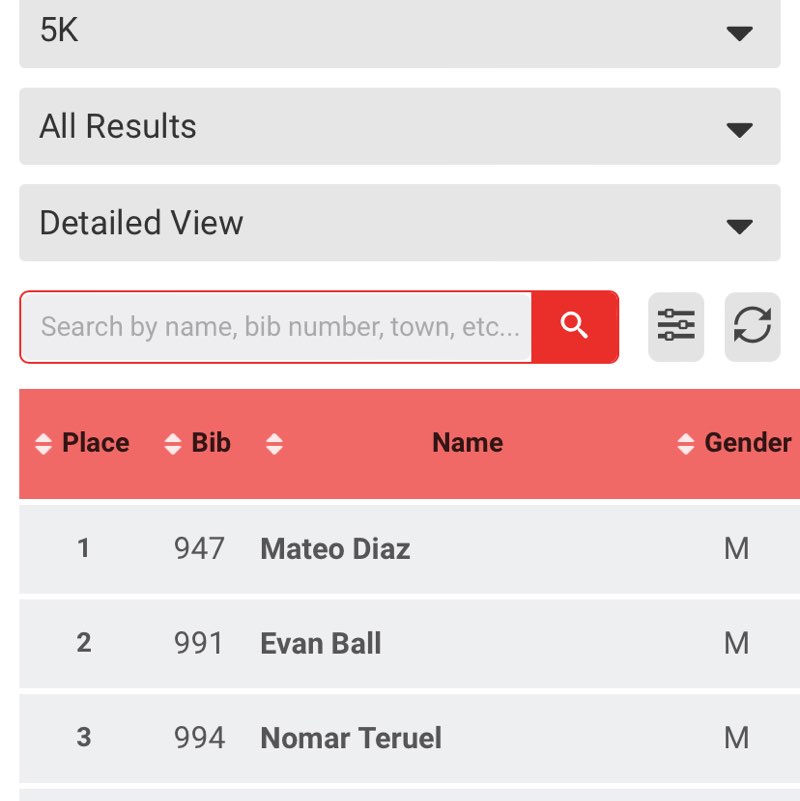This screenshot has width=800, height=801.
Task: Select Nomar Teruel's name
Action: click(x=350, y=739)
